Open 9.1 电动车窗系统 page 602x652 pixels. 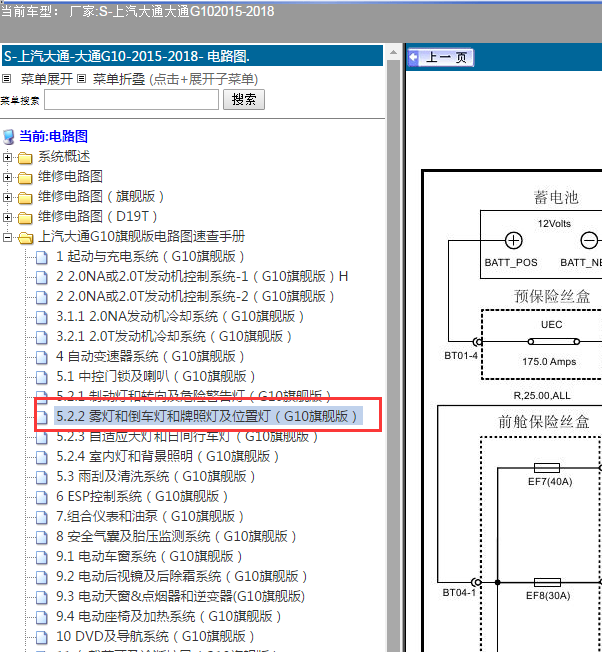(x=149, y=556)
